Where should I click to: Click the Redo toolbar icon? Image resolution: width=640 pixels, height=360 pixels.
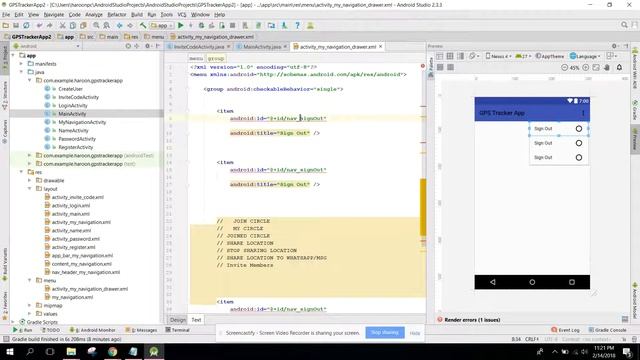[x=49, y=25]
